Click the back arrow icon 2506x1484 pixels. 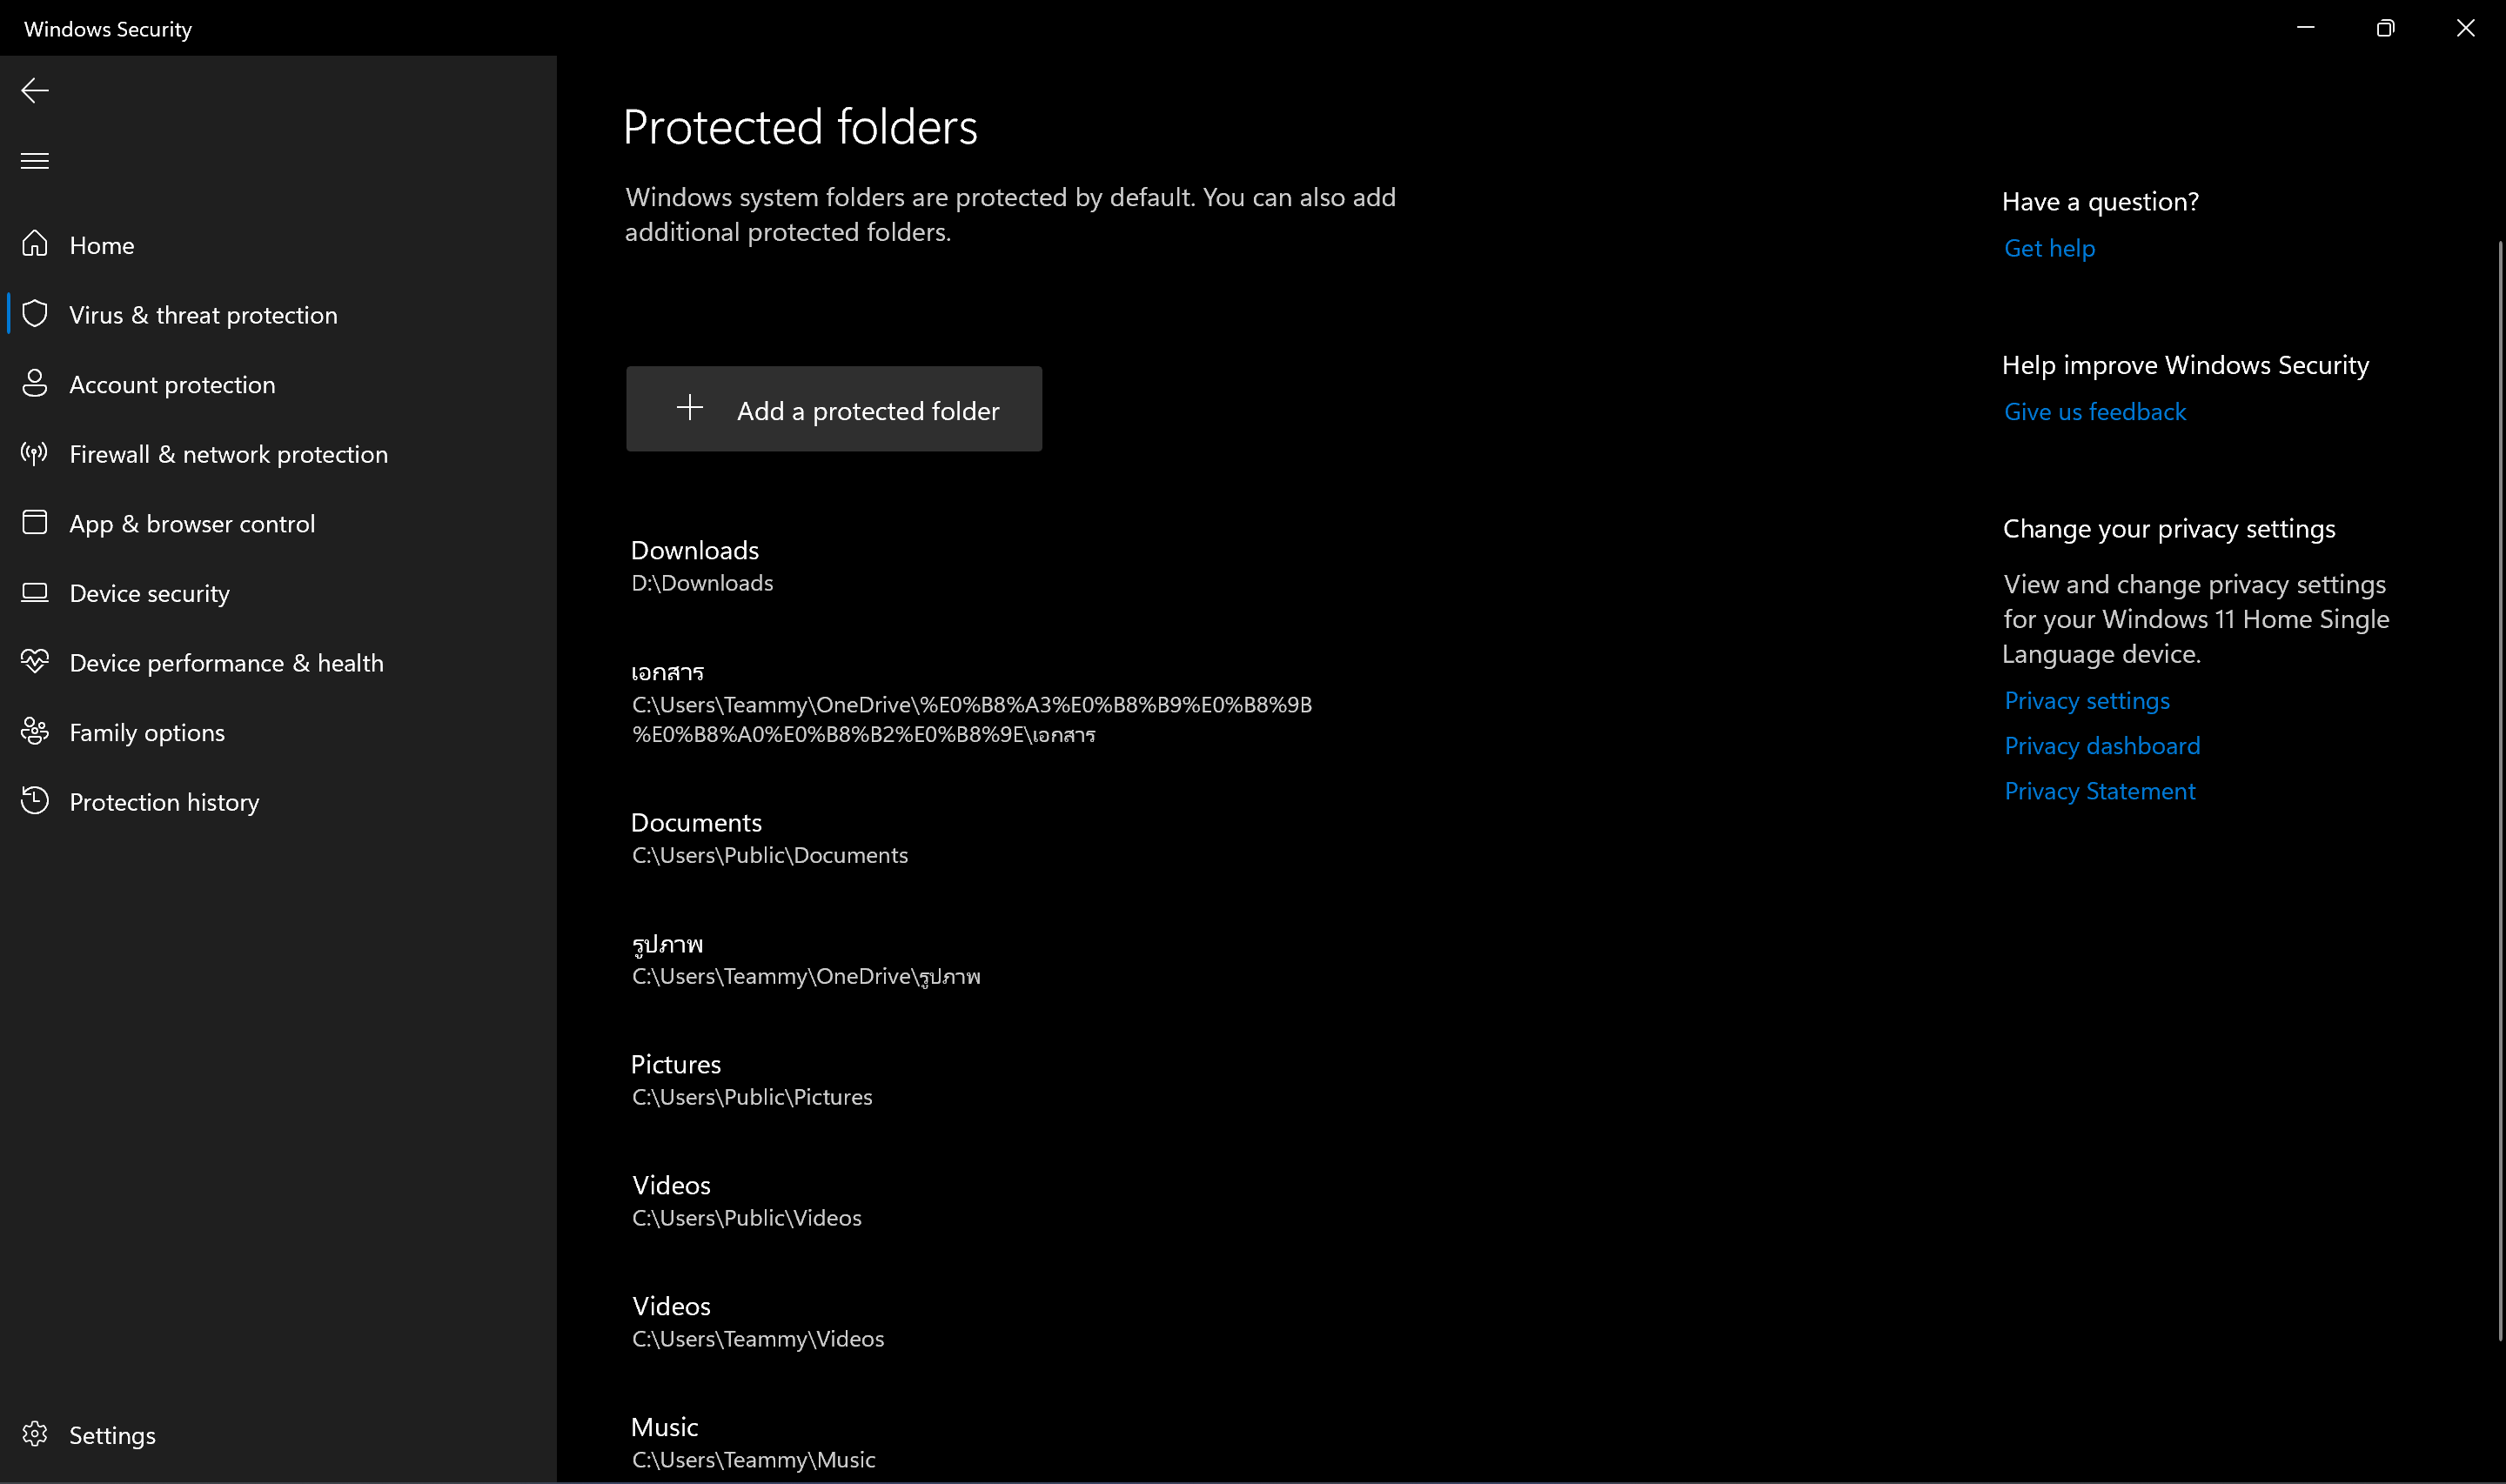[x=35, y=91]
